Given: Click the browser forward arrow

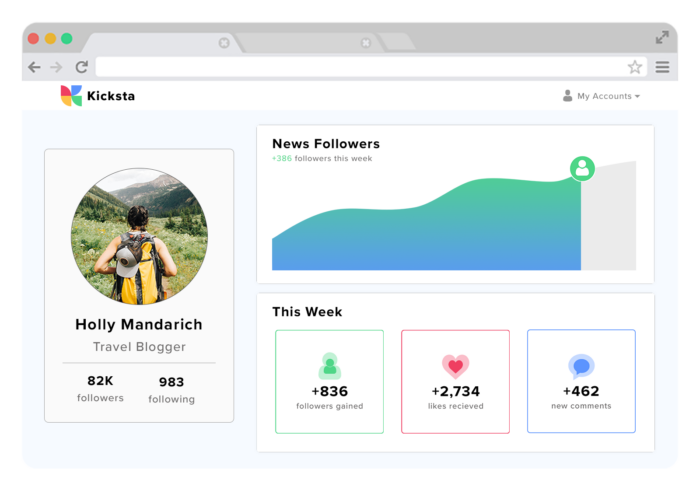Looking at the screenshot, I should 56,67.
